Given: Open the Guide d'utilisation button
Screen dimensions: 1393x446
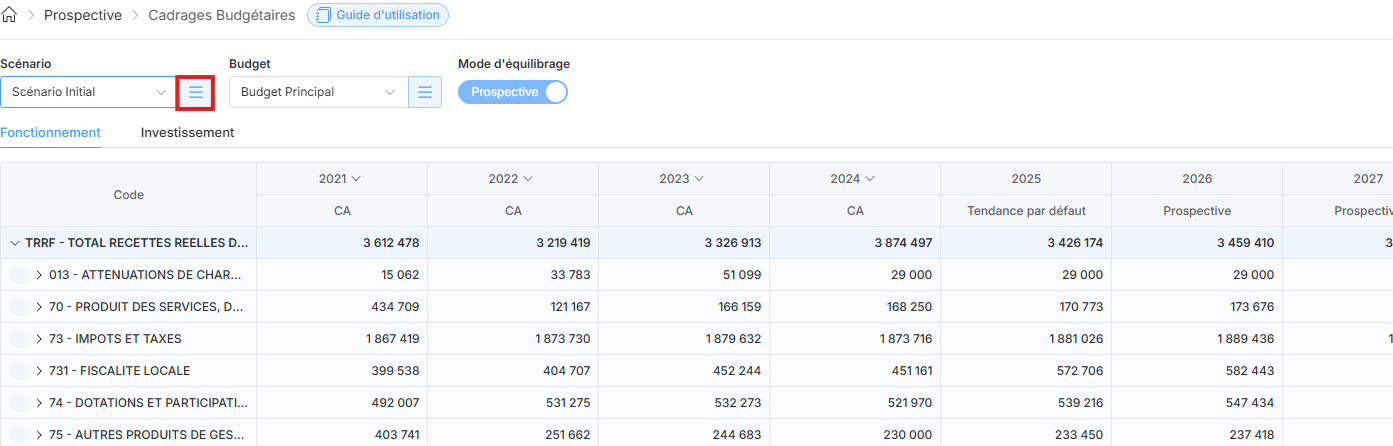Looking at the screenshot, I should [x=378, y=15].
